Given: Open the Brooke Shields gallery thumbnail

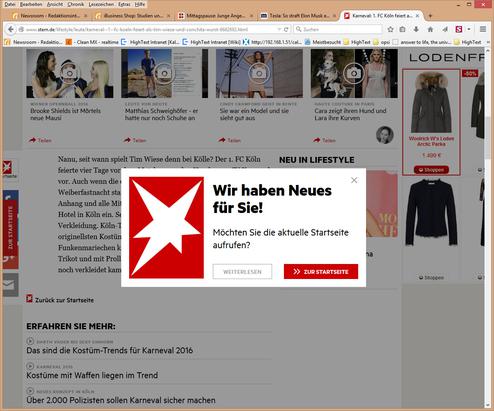Looking at the screenshot, I should 70,73.
